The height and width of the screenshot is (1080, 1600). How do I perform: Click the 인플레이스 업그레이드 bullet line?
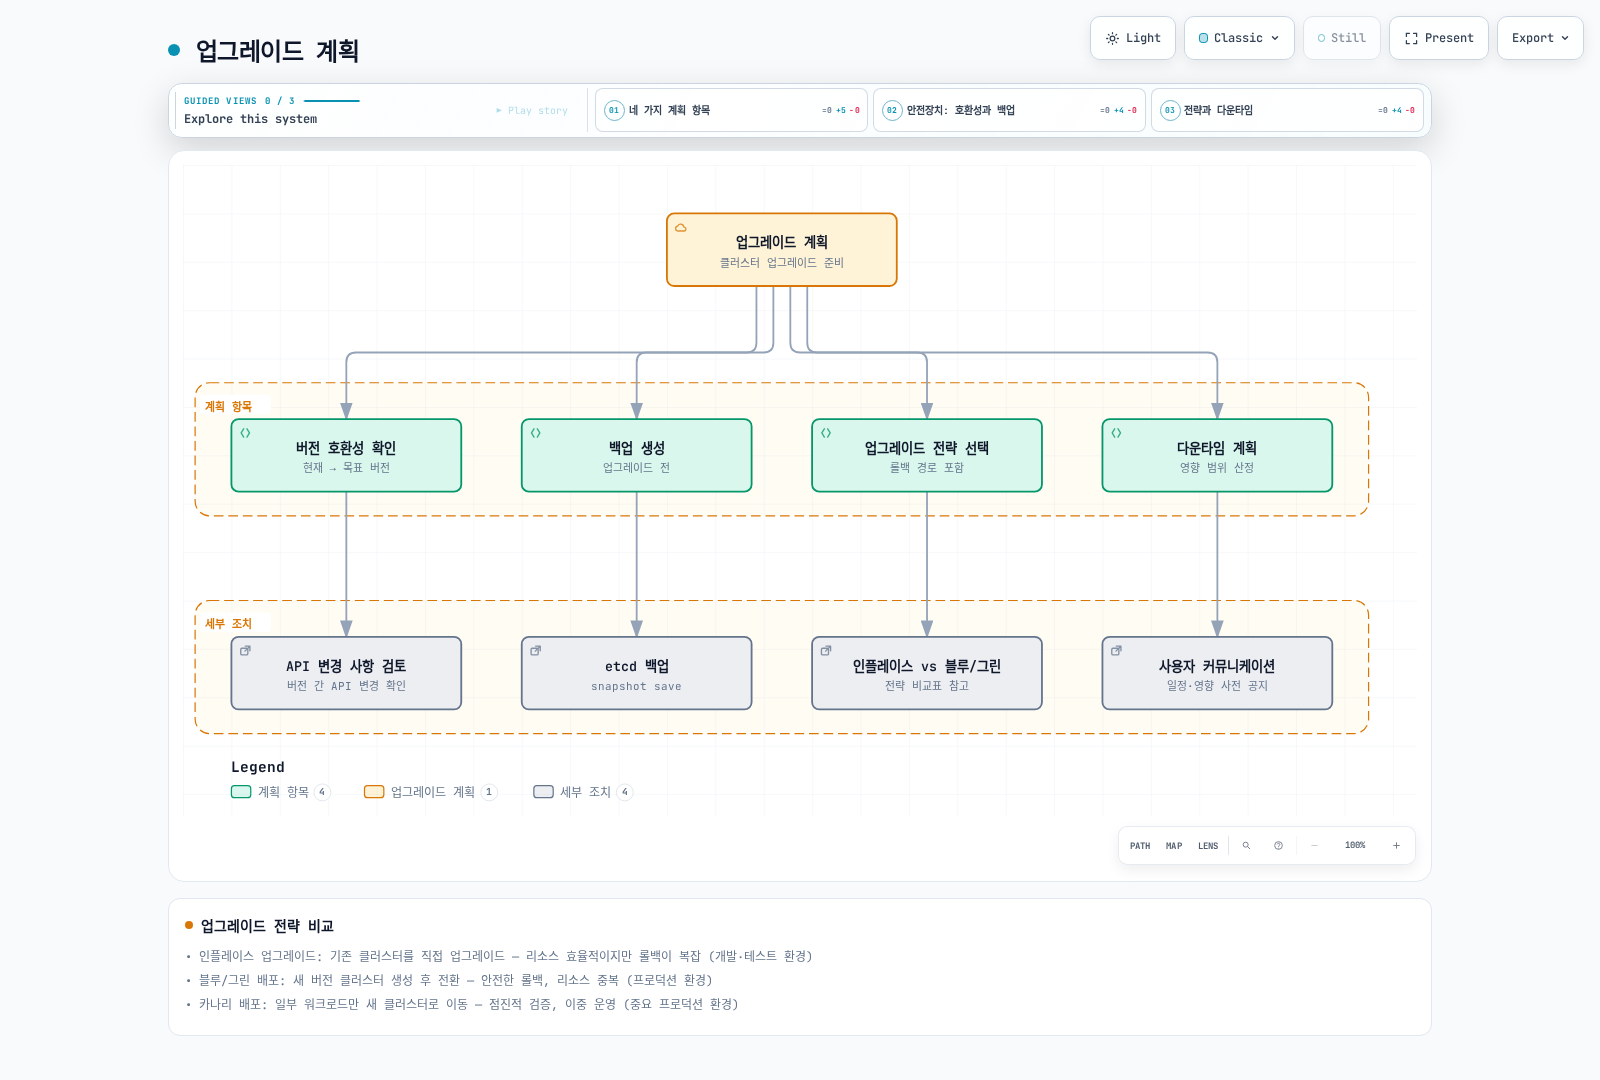(x=505, y=956)
